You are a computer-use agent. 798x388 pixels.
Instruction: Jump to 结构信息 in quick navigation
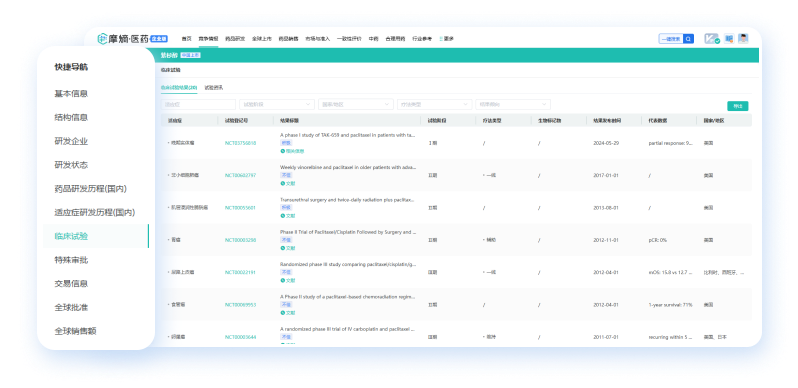click(x=71, y=117)
